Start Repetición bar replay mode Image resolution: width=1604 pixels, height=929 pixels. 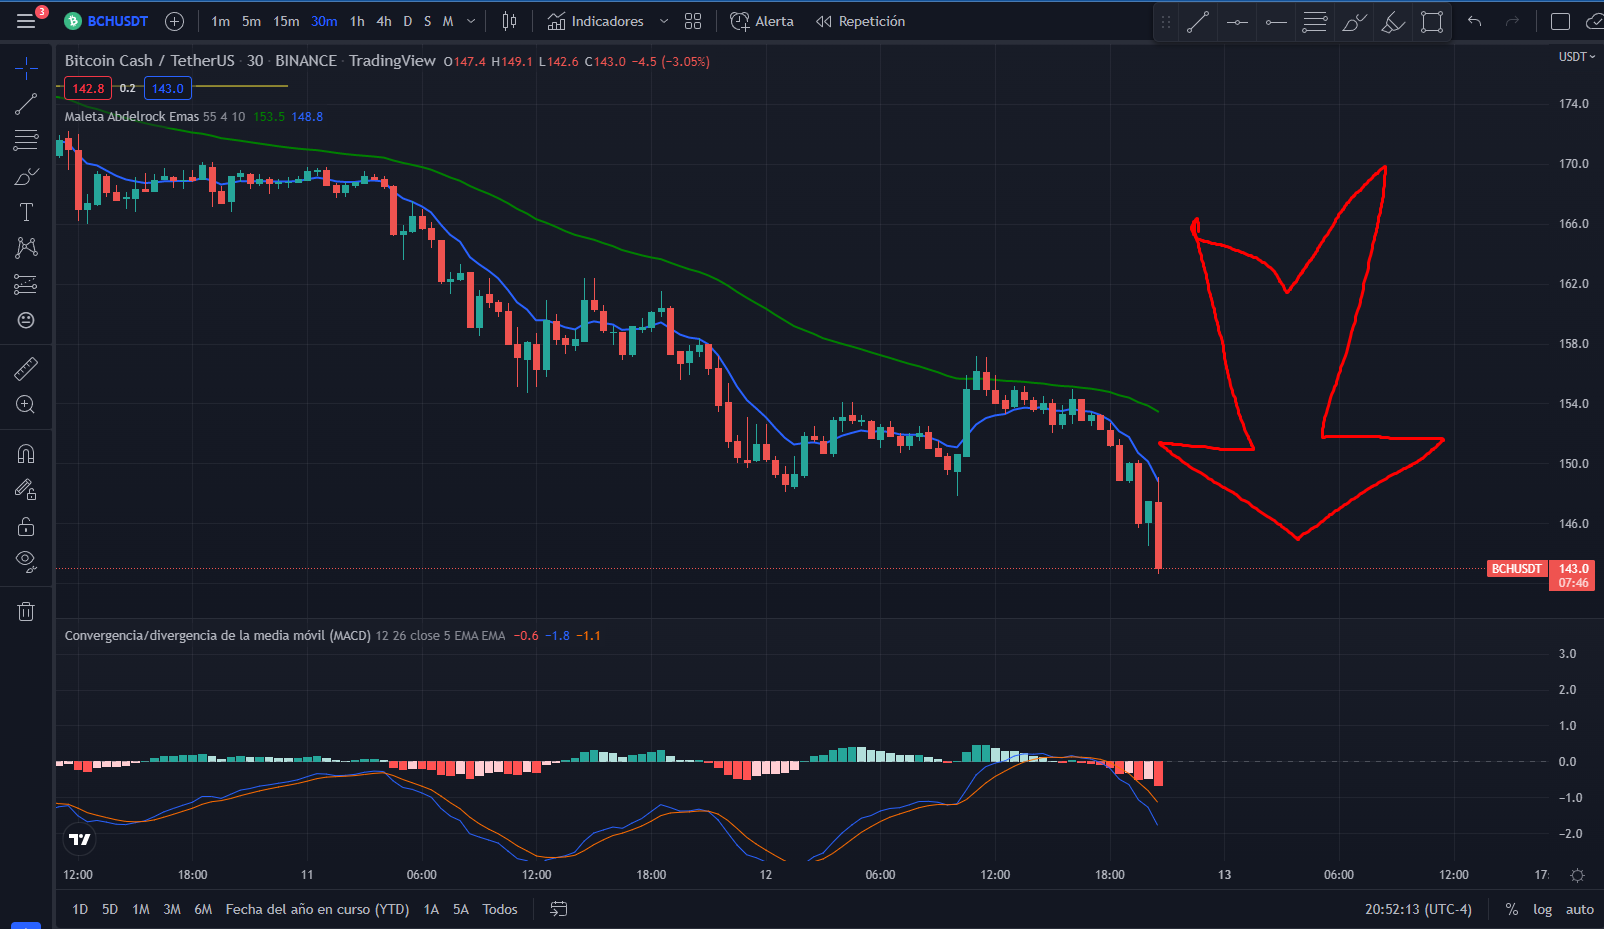861,21
